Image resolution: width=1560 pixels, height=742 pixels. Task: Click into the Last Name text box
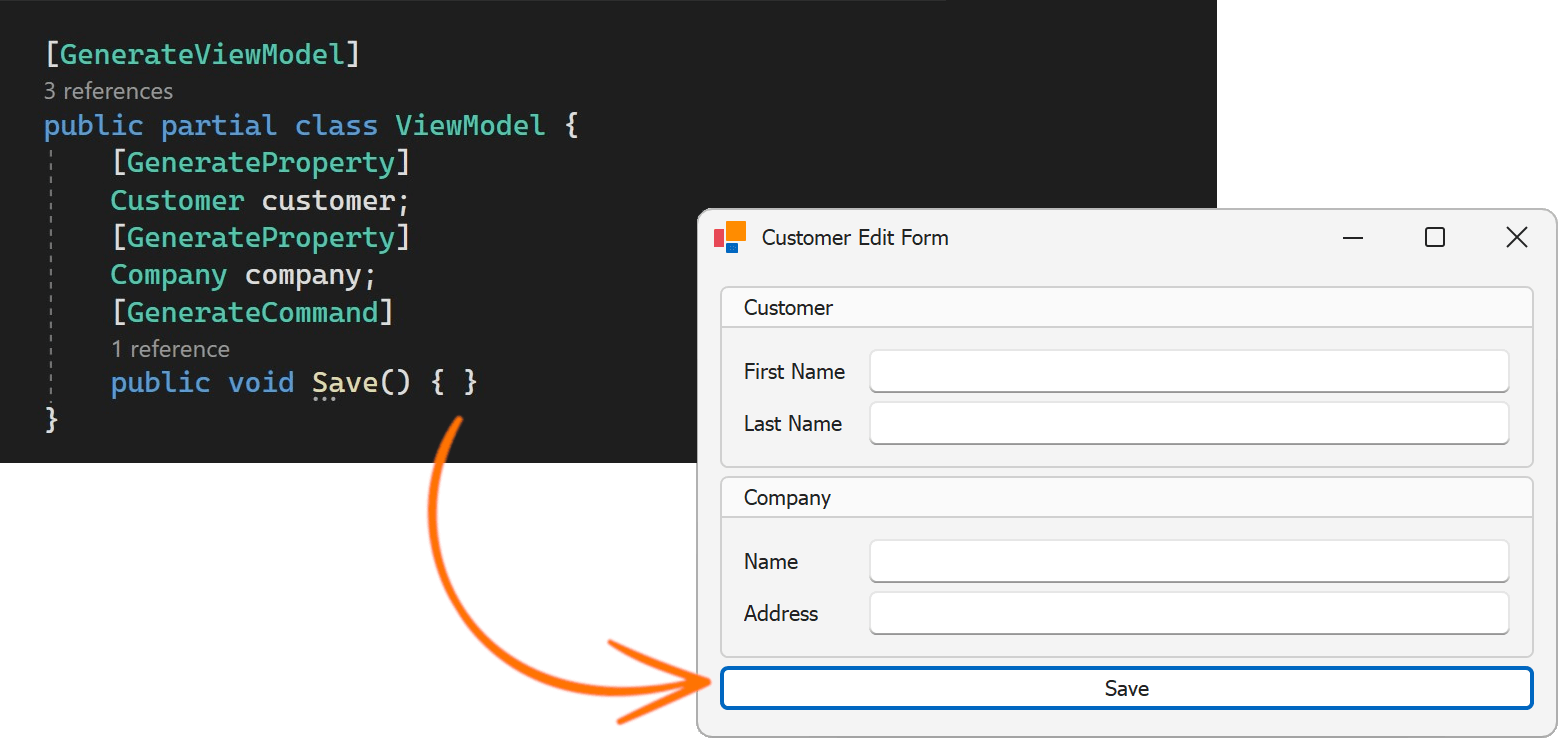1188,424
